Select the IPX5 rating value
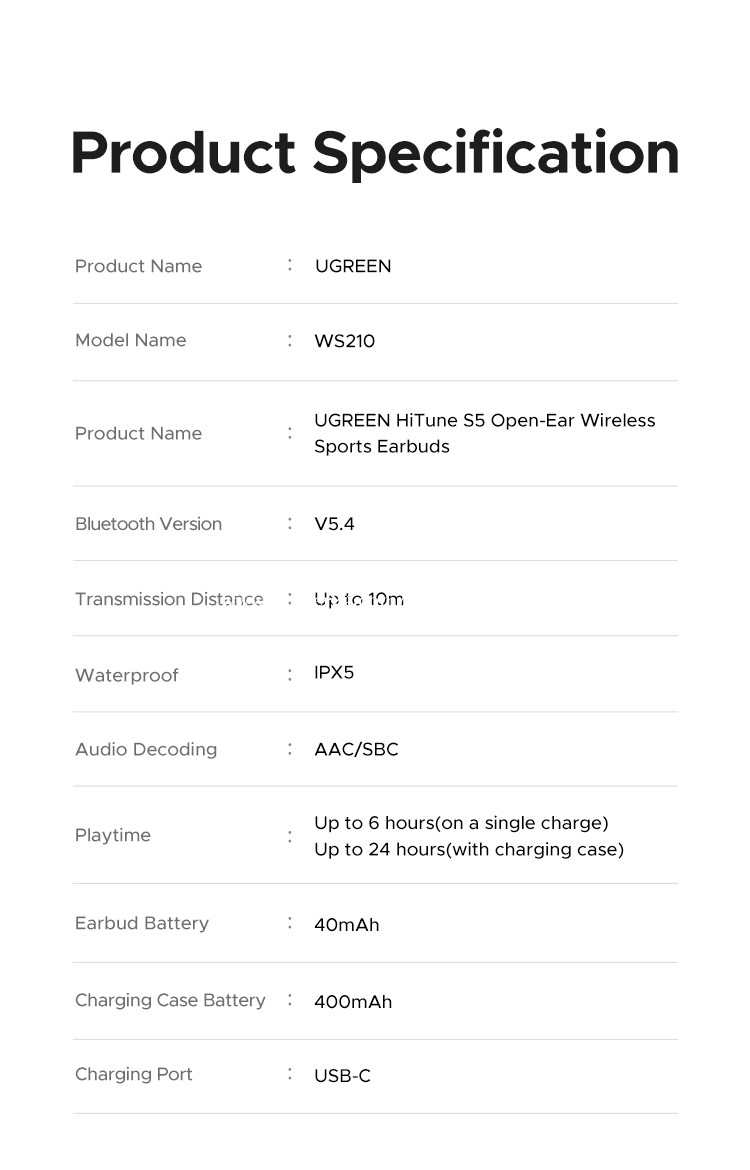Image resolution: width=750 pixels, height=1170 pixels. (334, 672)
